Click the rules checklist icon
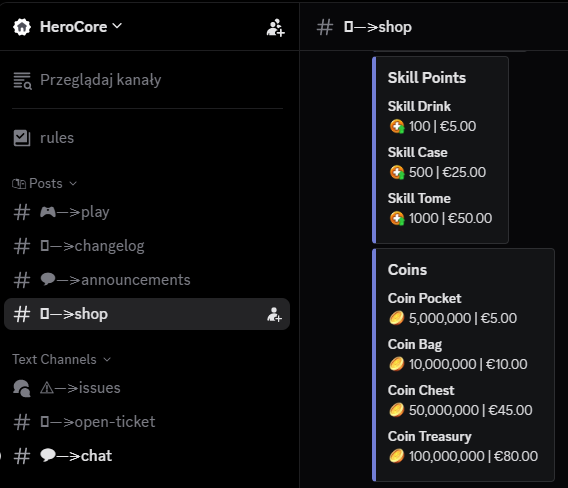Image resolution: width=568 pixels, height=488 pixels. pos(22,138)
